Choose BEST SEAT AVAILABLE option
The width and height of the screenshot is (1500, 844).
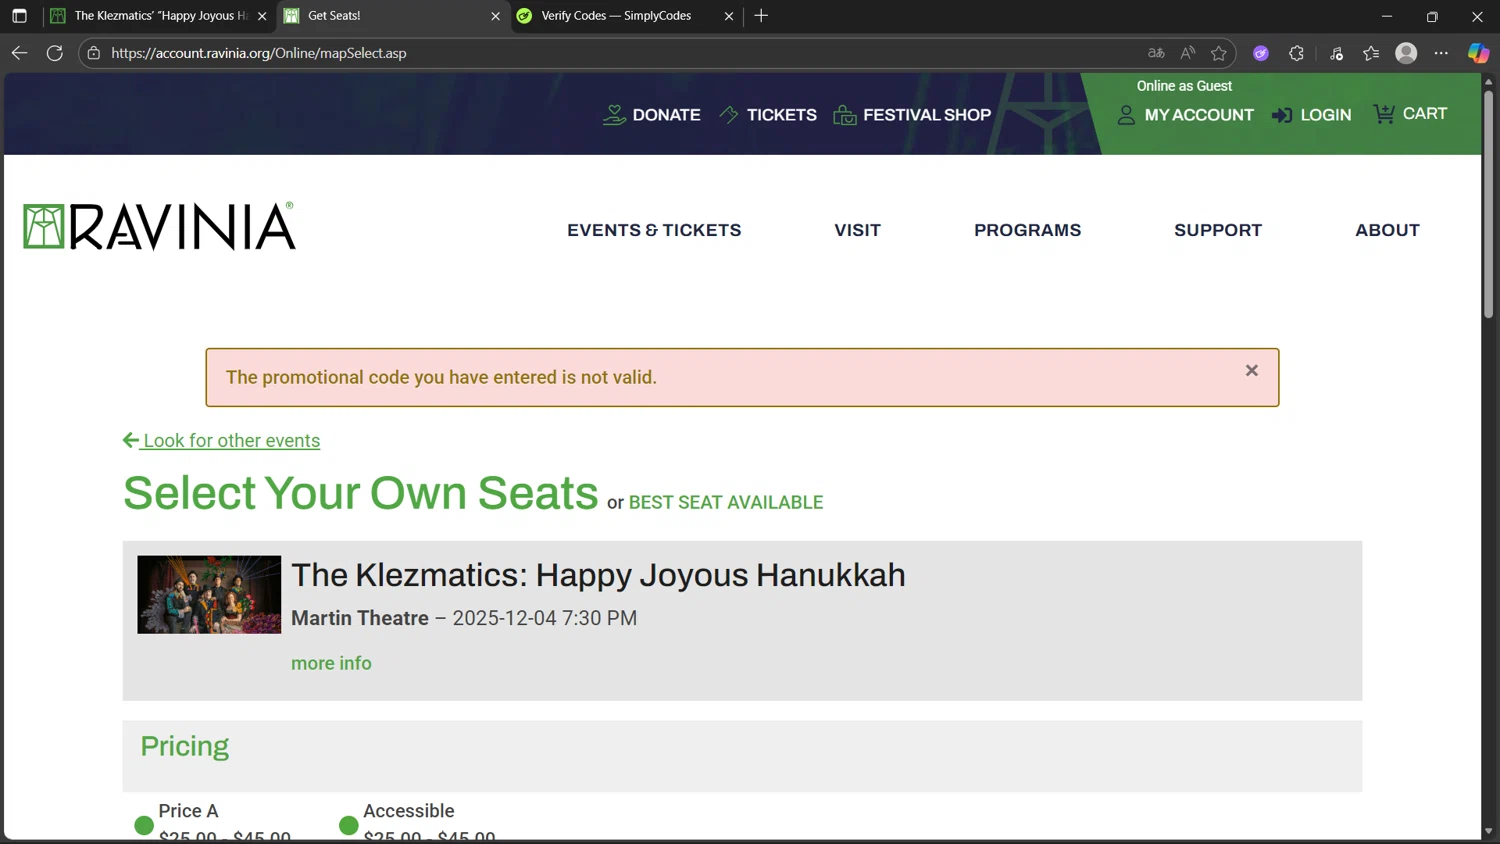click(x=726, y=503)
